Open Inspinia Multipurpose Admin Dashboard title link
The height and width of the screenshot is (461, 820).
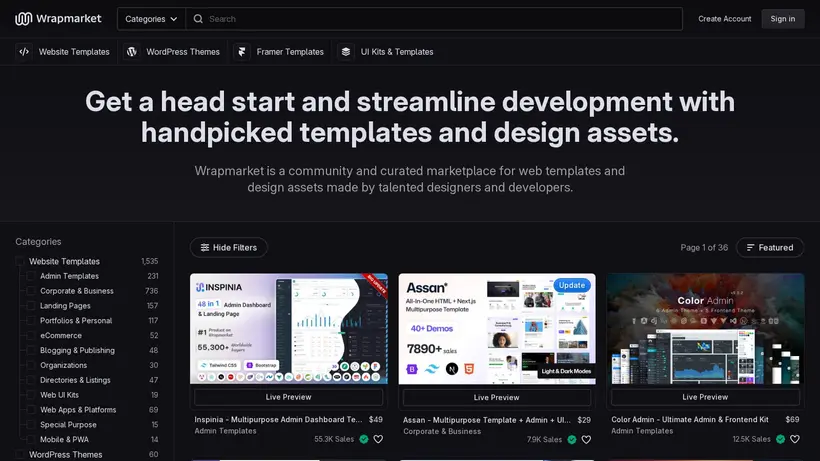point(278,420)
